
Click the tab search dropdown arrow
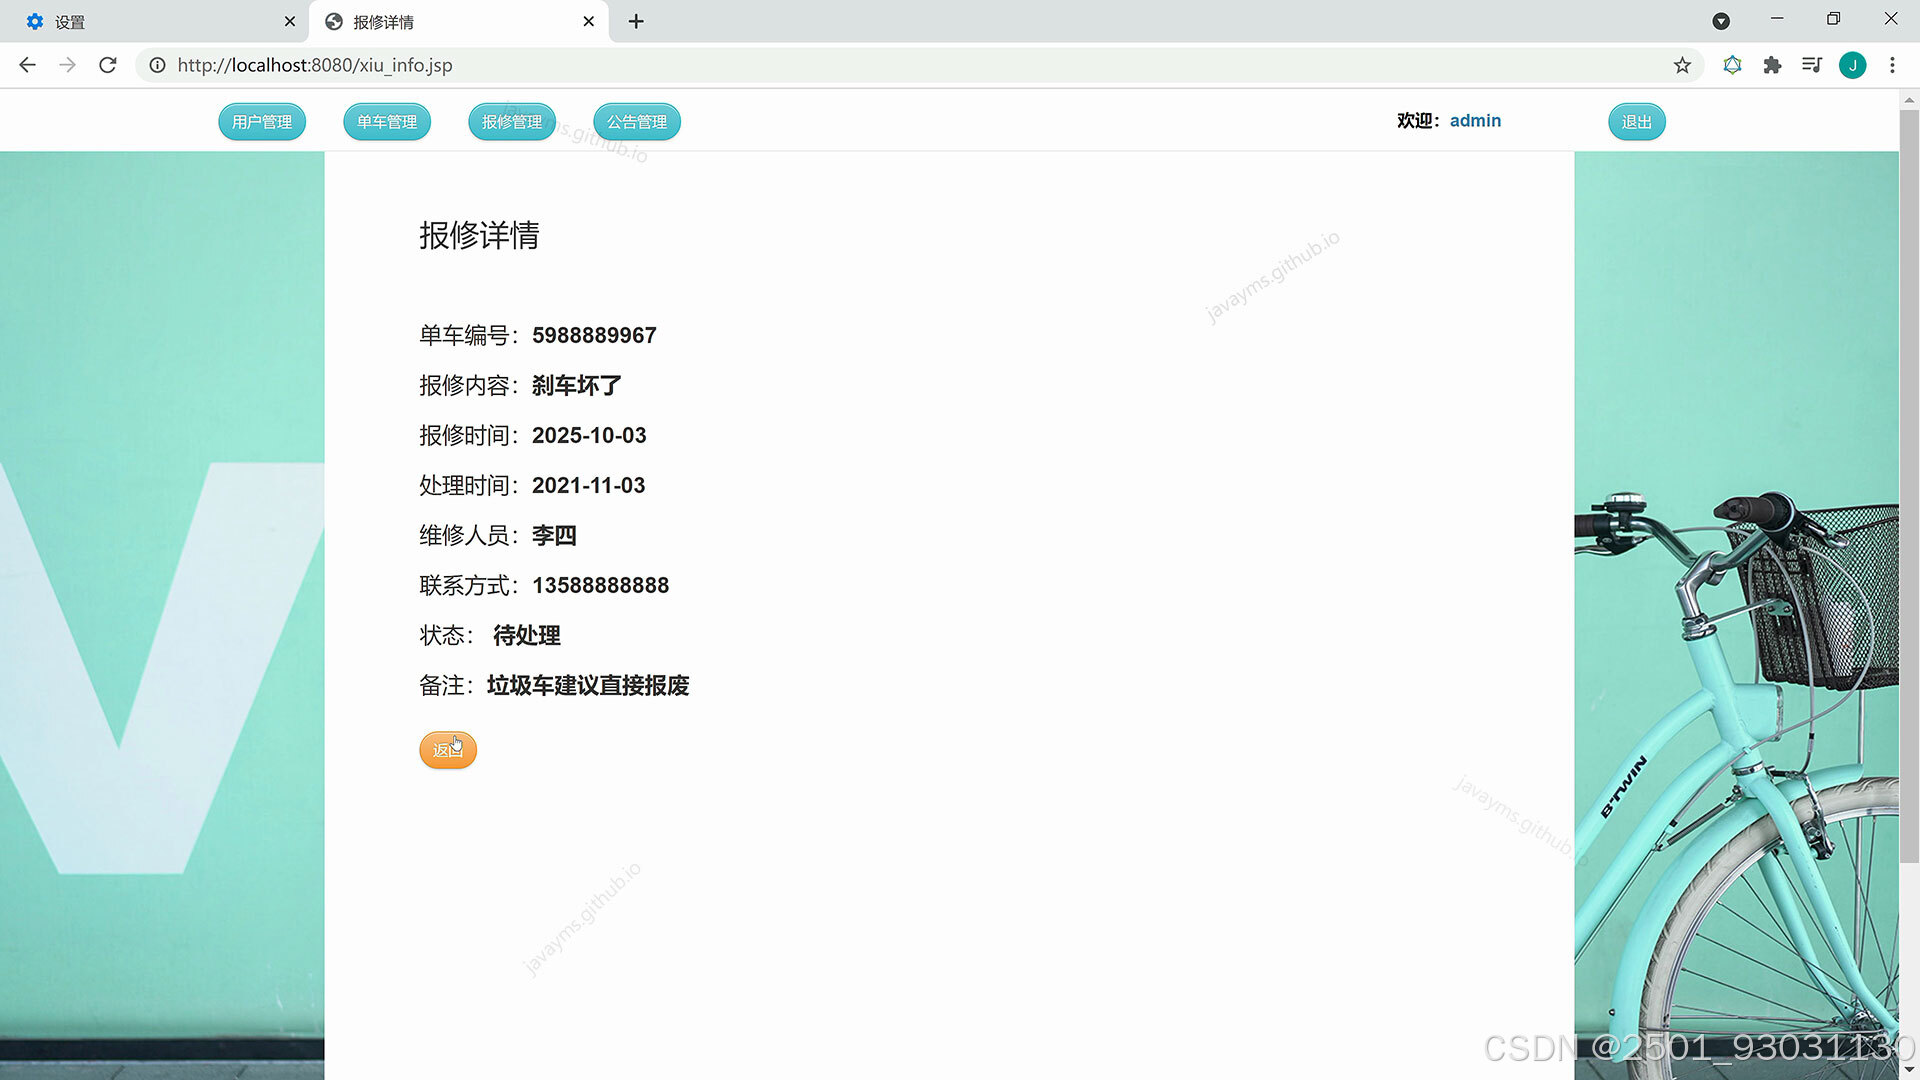coord(1721,21)
